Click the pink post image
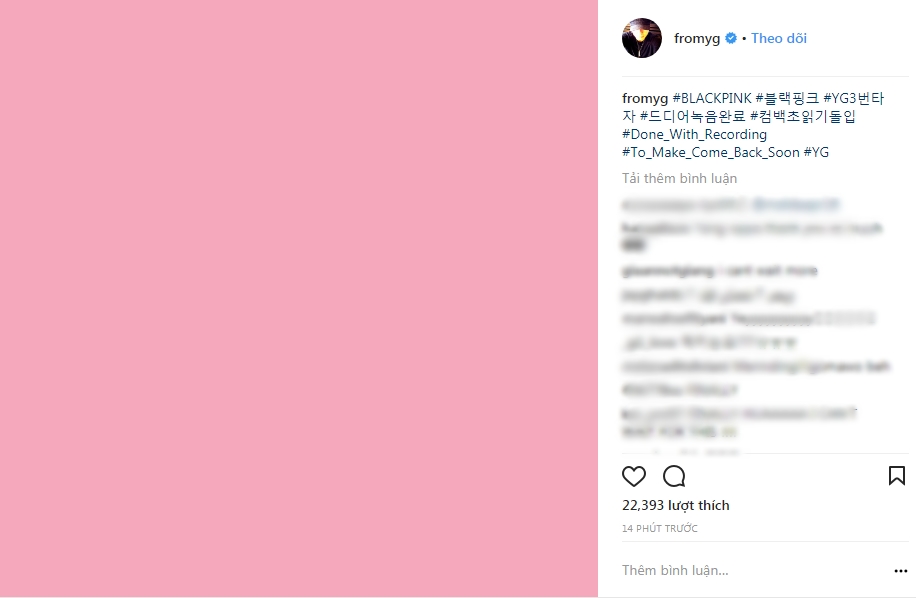Viewport: 916px width, 598px height. coord(299,298)
